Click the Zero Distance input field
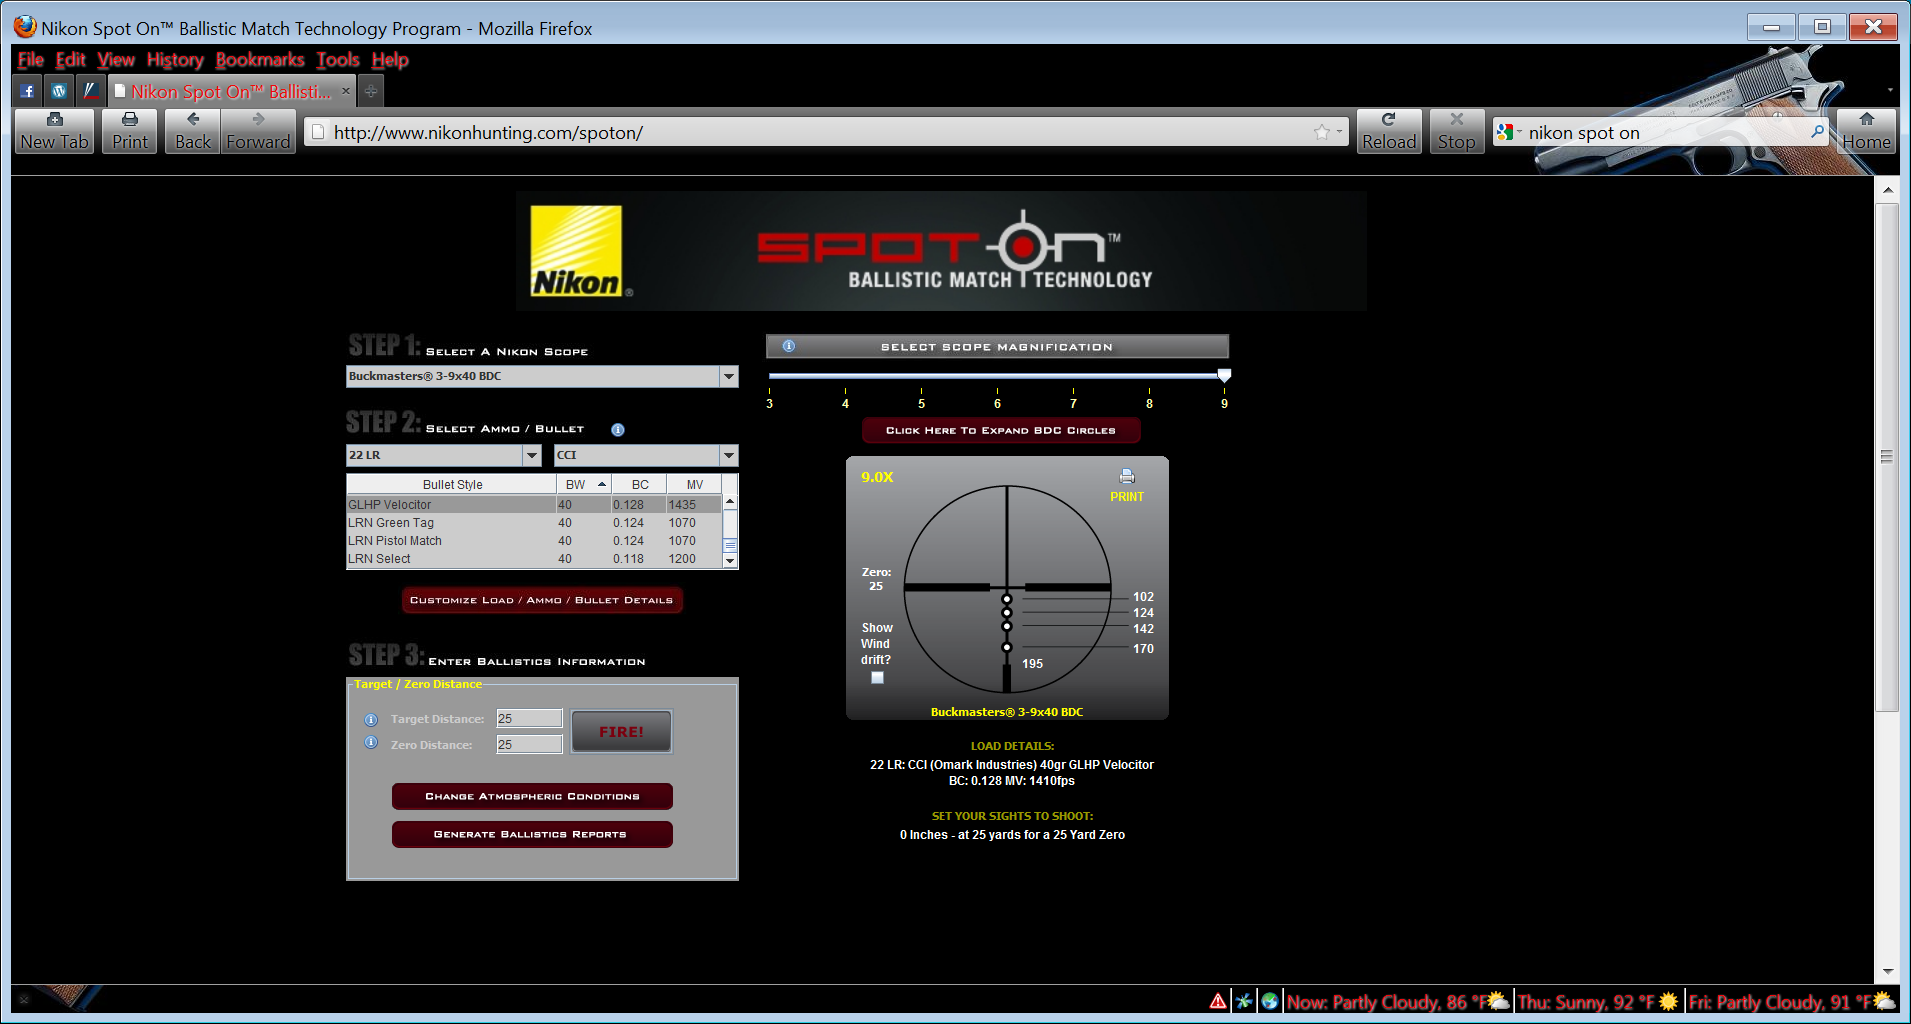This screenshot has width=1911, height=1024. coord(530,745)
